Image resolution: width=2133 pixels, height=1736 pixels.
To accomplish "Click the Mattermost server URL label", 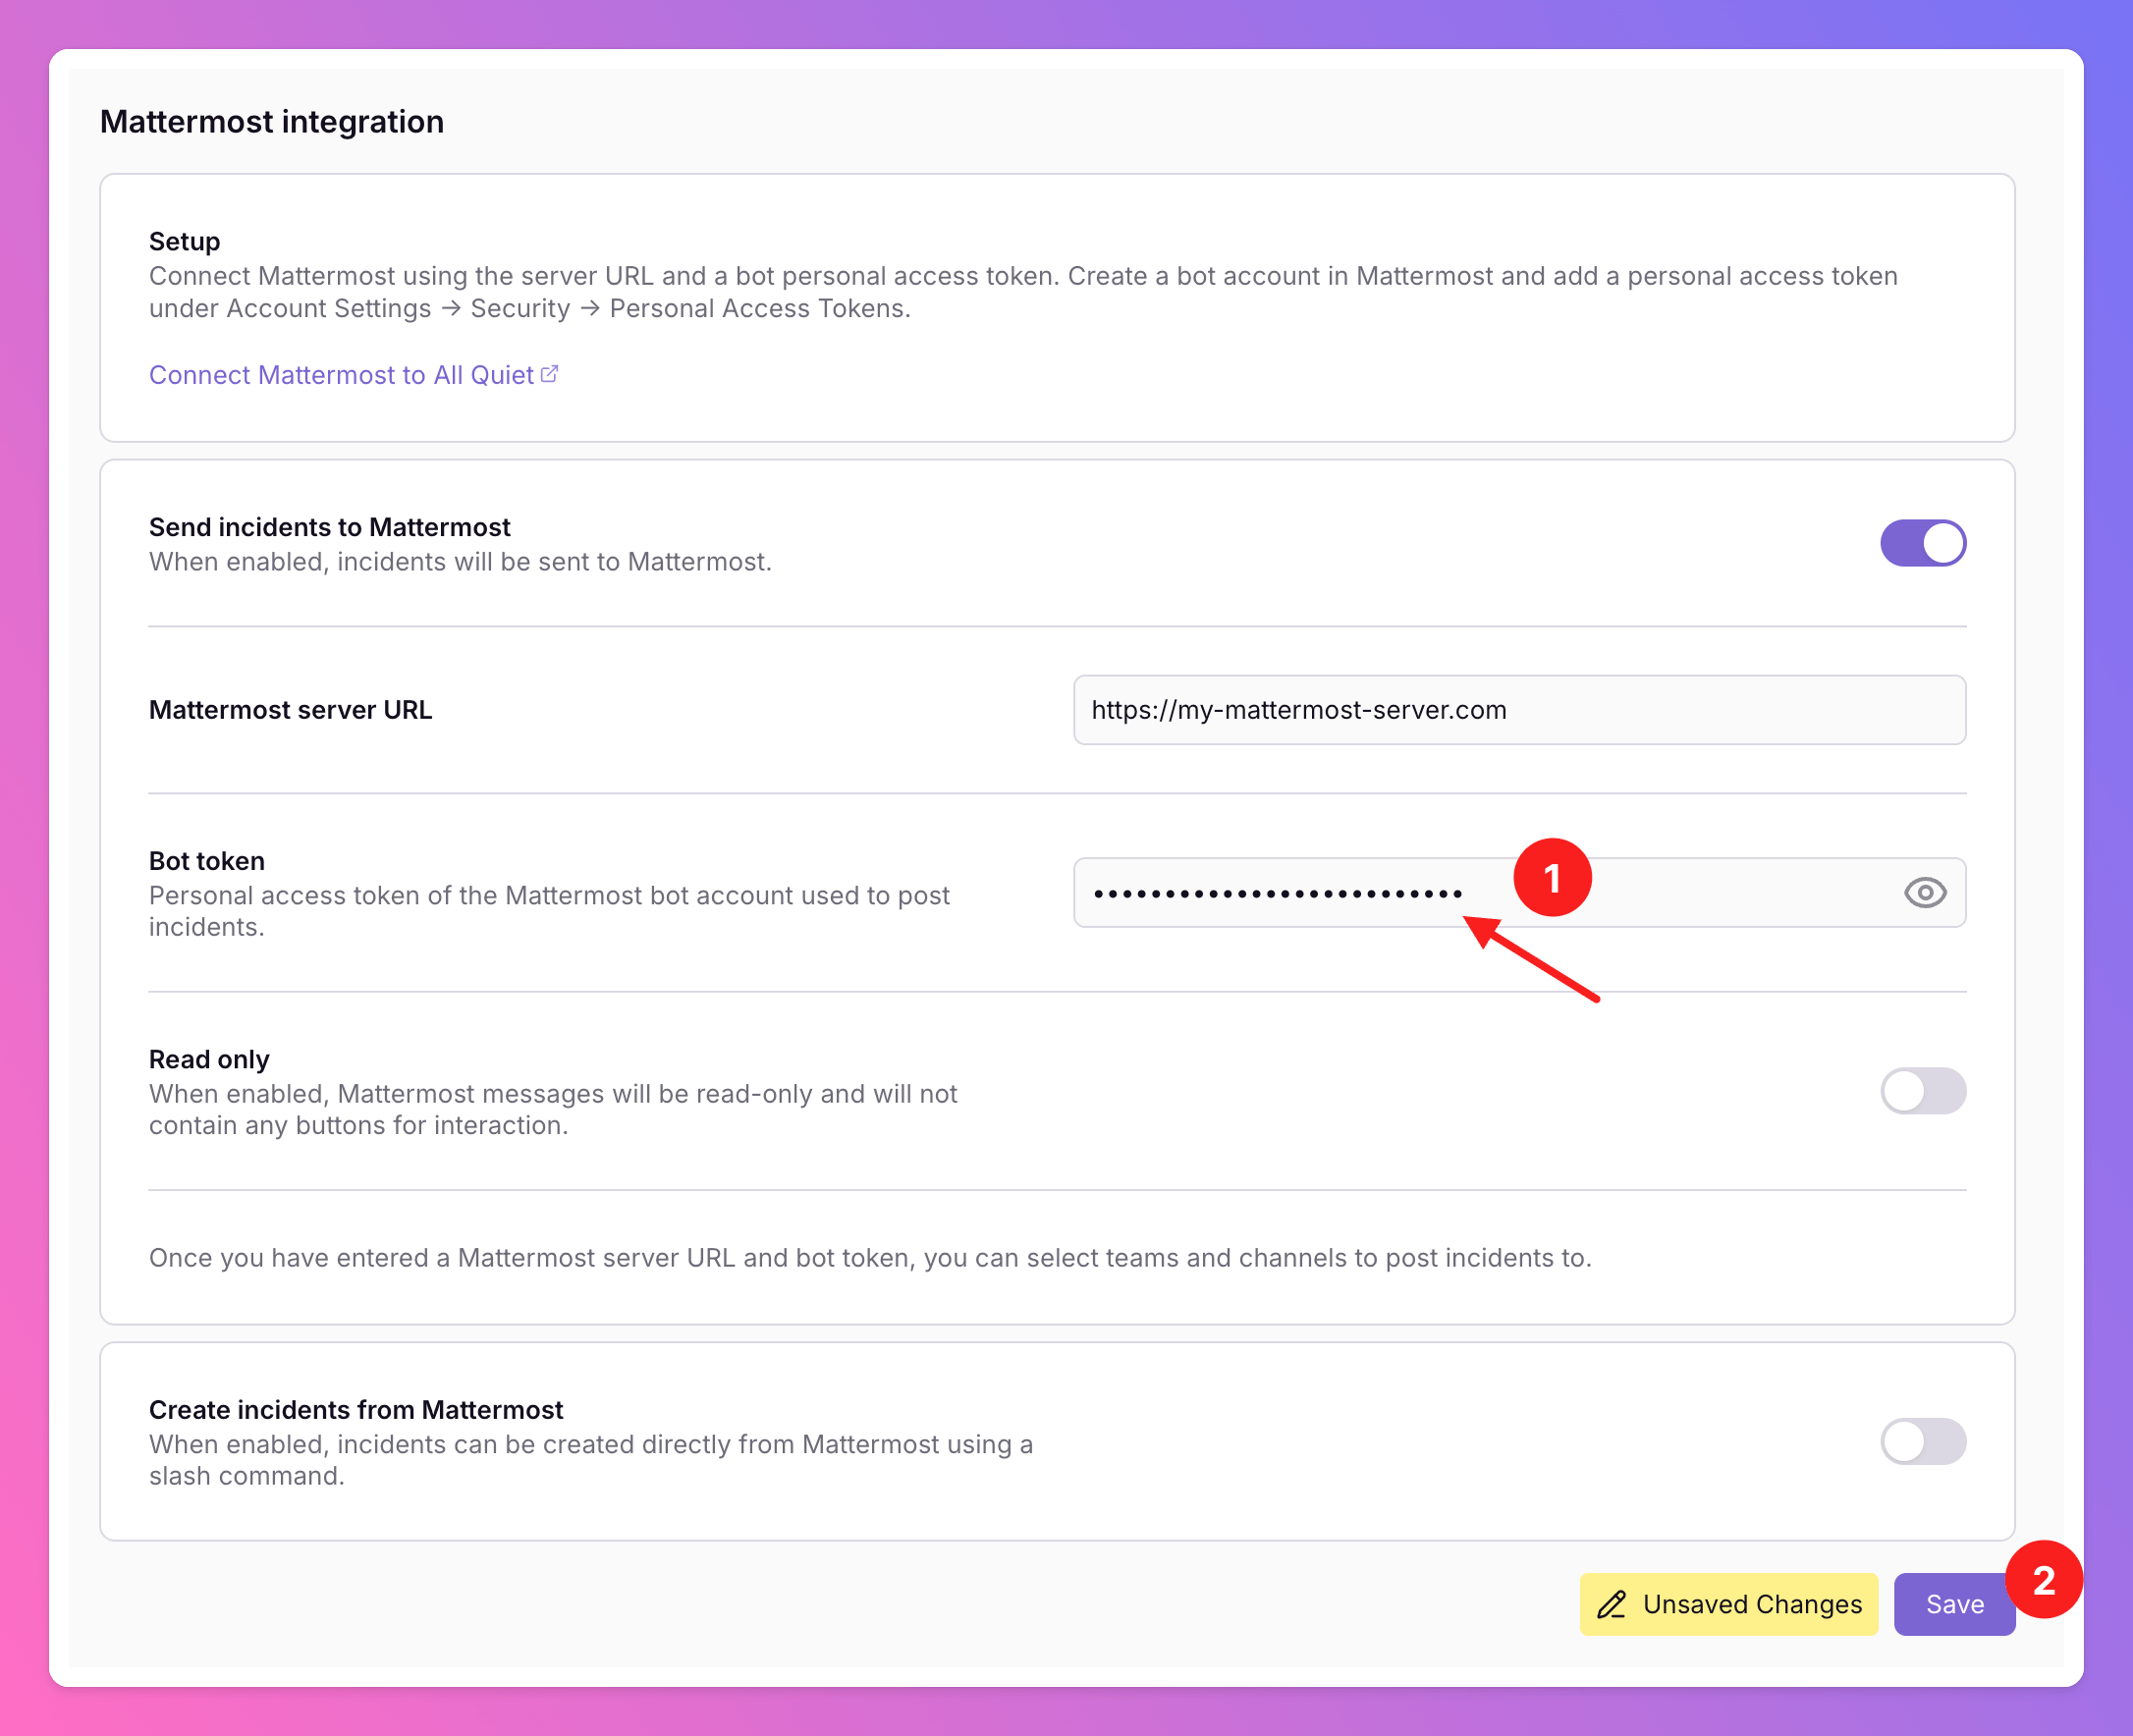I will coord(290,710).
